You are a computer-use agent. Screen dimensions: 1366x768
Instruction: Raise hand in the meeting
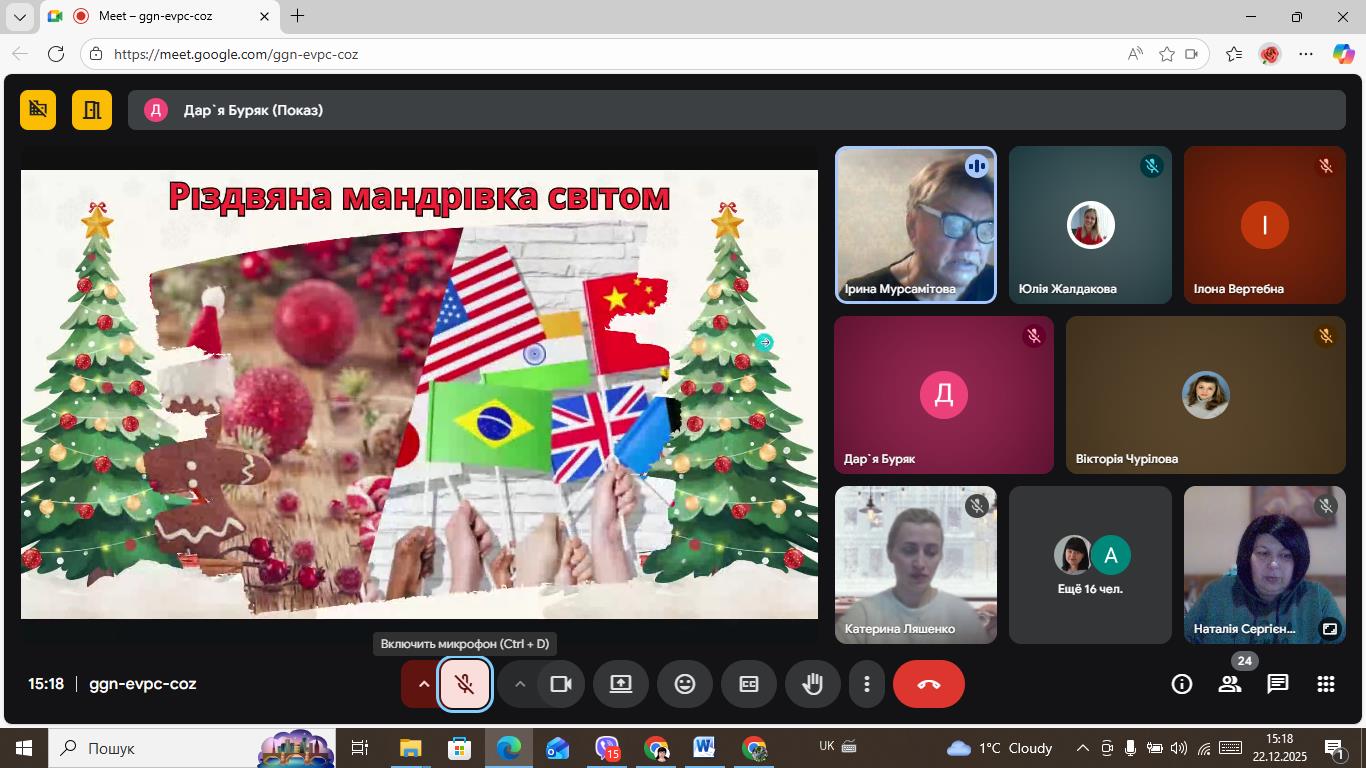pos(813,684)
